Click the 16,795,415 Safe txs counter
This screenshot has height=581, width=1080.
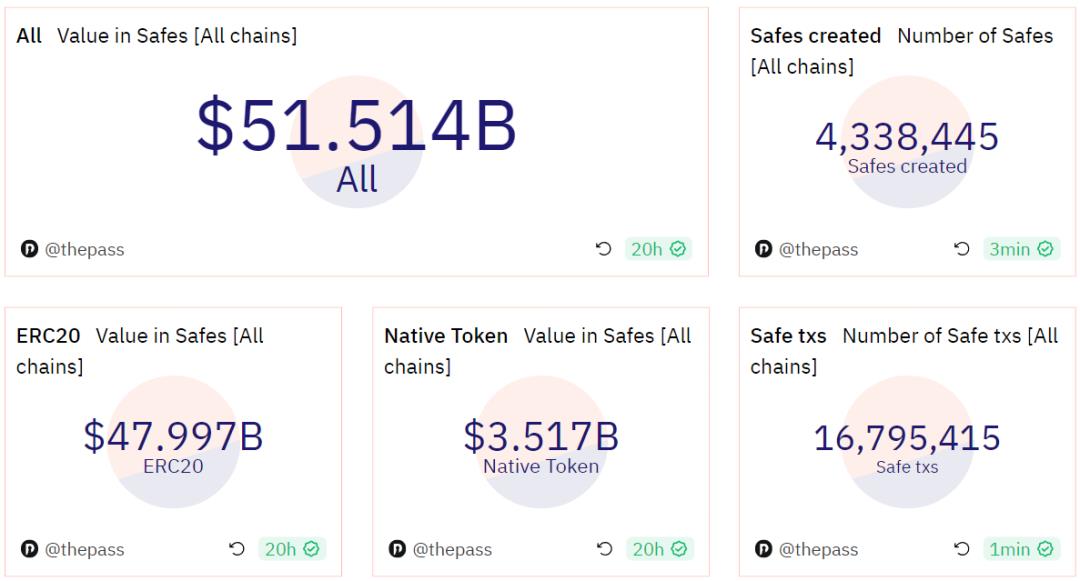[x=907, y=438]
